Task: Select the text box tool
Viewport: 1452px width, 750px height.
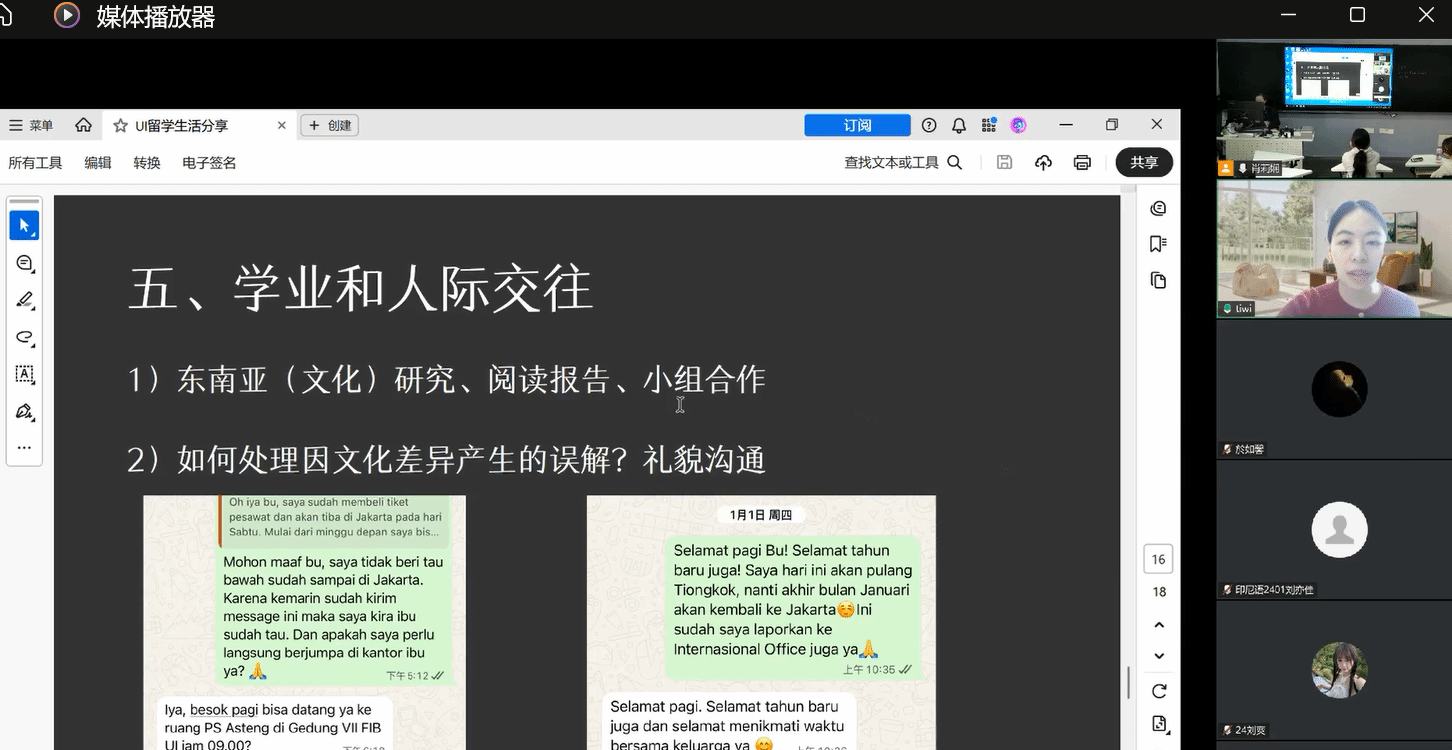Action: (24, 374)
